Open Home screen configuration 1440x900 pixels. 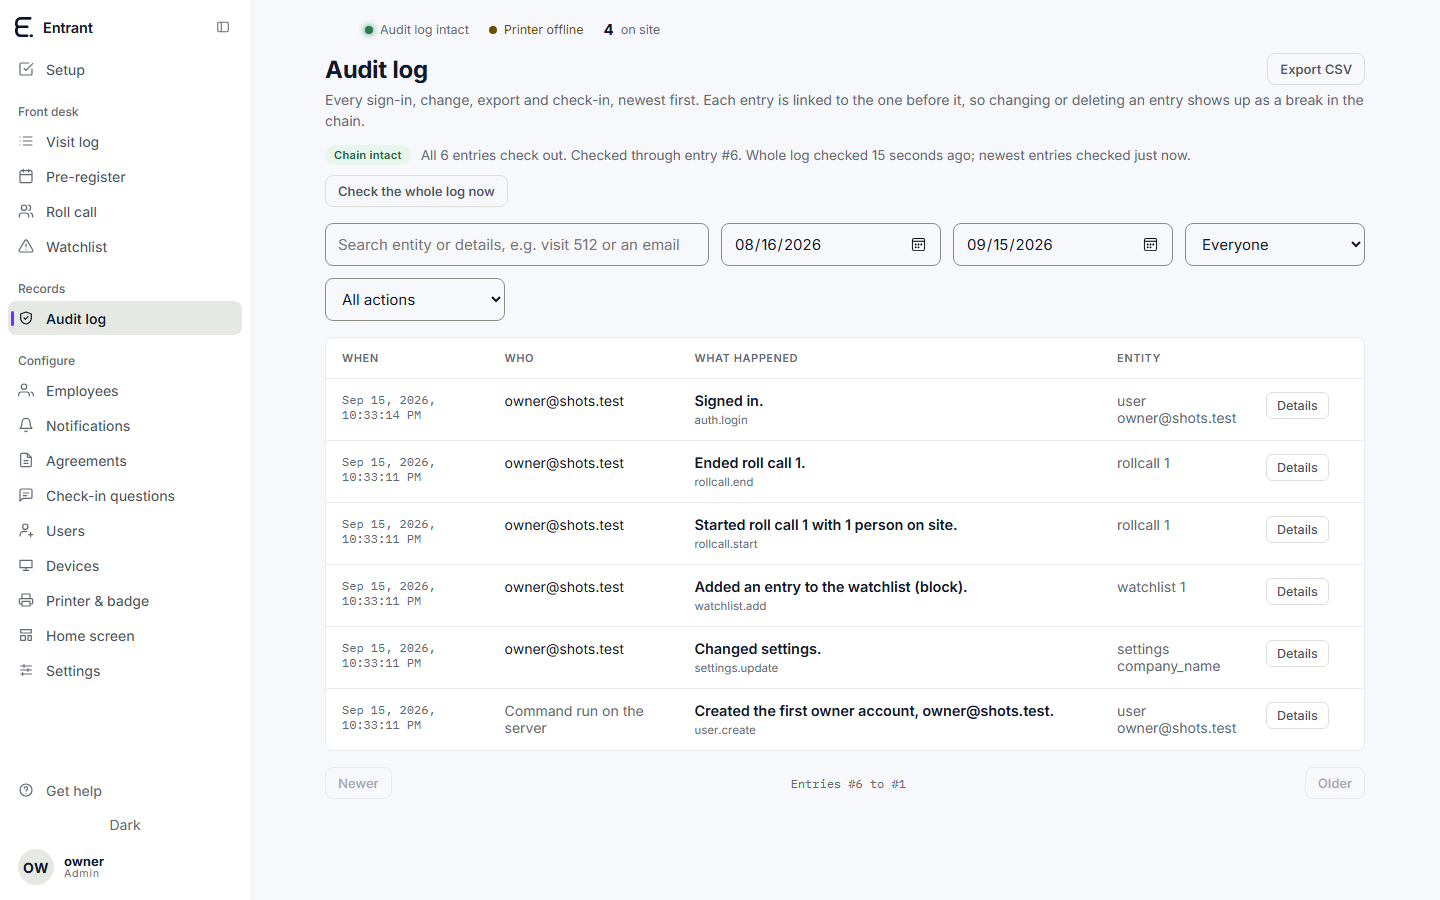point(125,636)
